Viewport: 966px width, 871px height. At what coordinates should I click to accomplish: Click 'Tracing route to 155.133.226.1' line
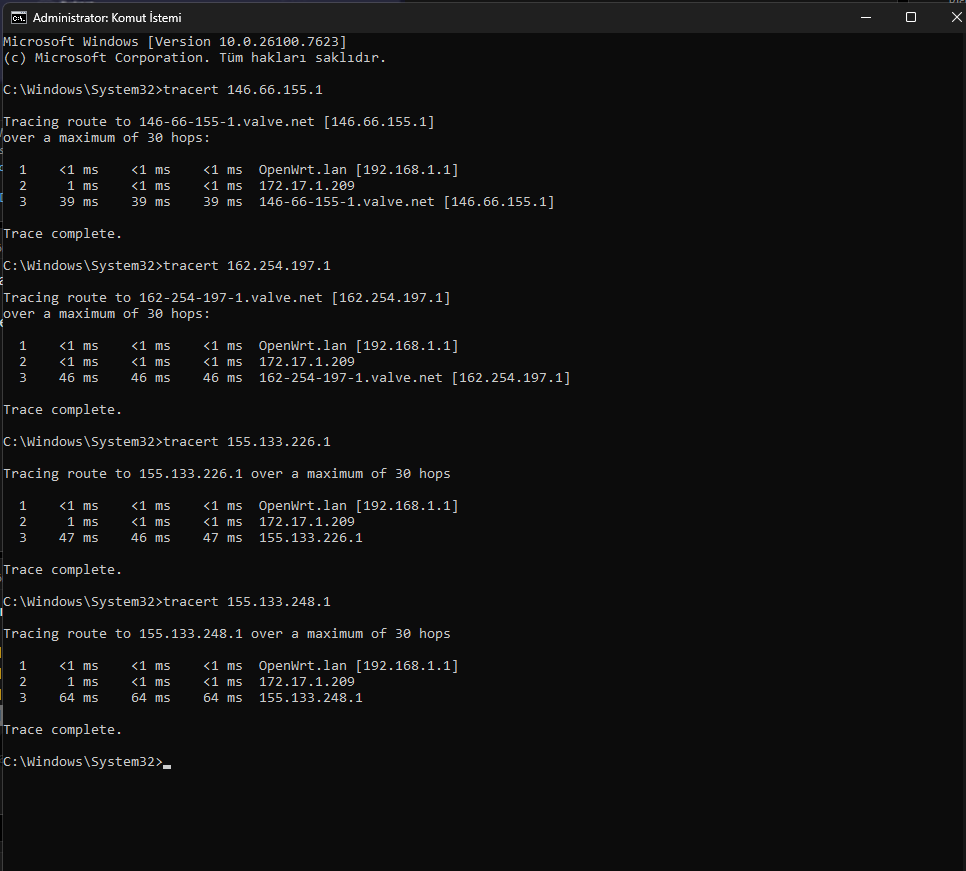tap(227, 474)
